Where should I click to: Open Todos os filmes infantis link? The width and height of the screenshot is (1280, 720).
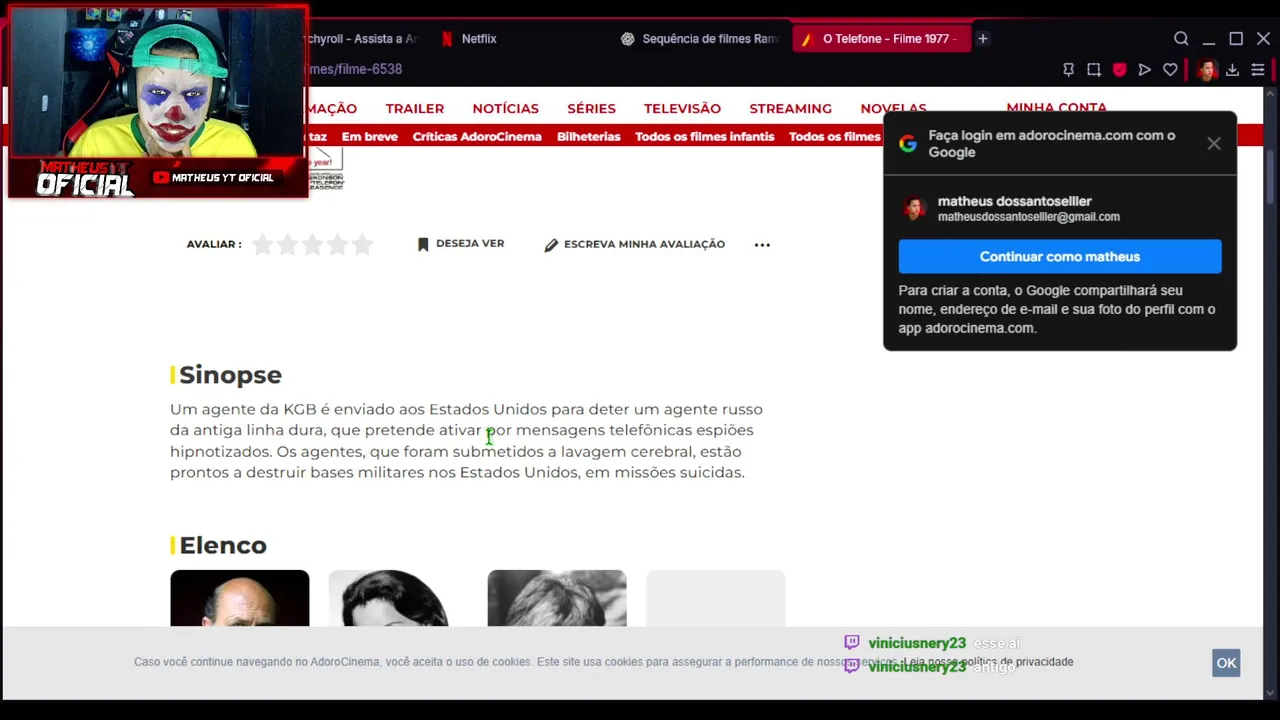pyautogui.click(x=705, y=137)
